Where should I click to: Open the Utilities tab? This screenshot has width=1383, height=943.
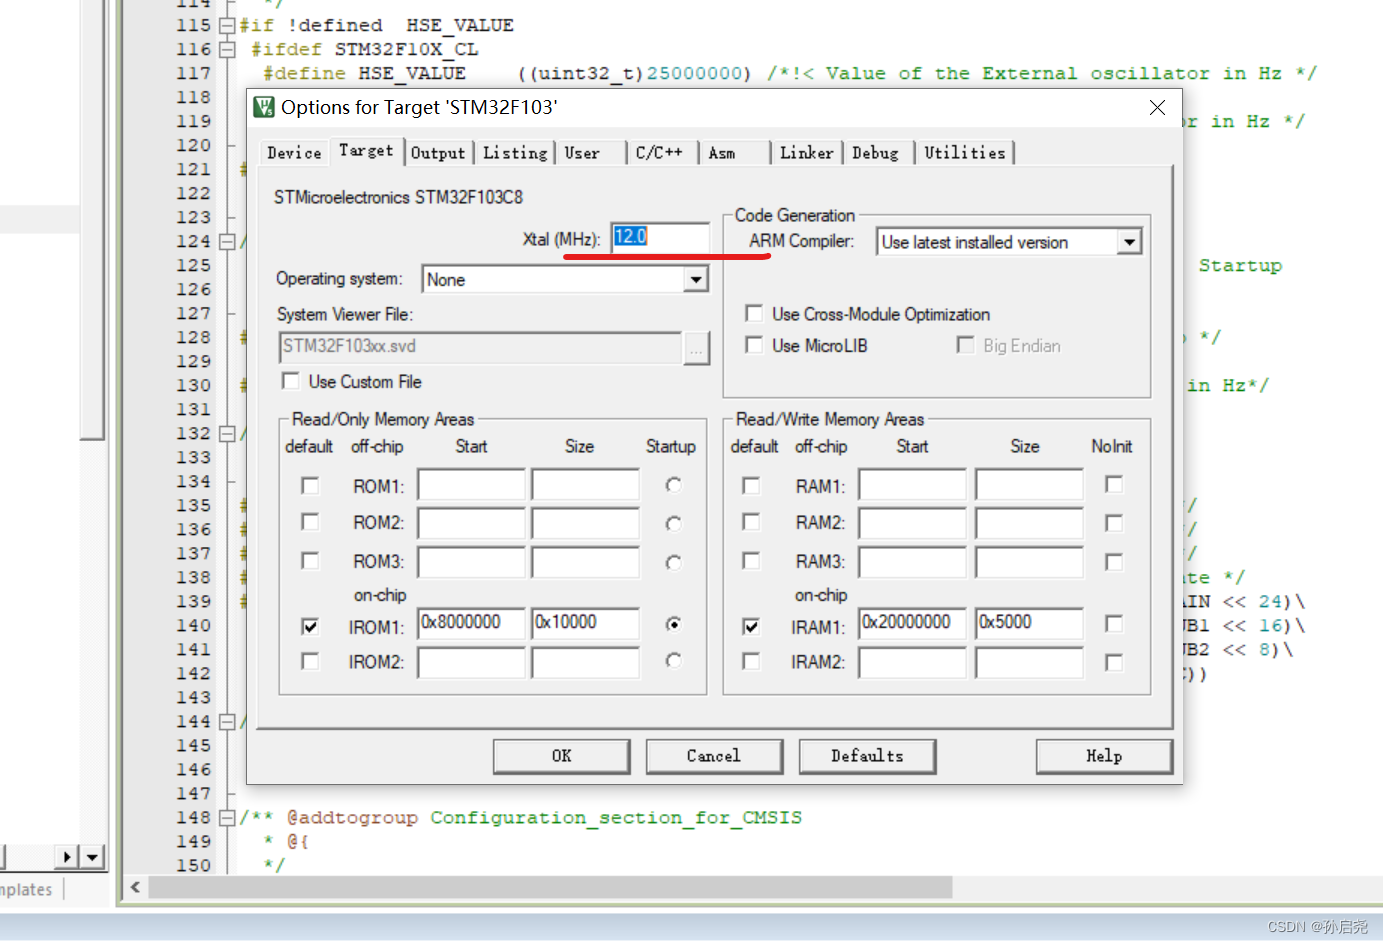click(965, 153)
